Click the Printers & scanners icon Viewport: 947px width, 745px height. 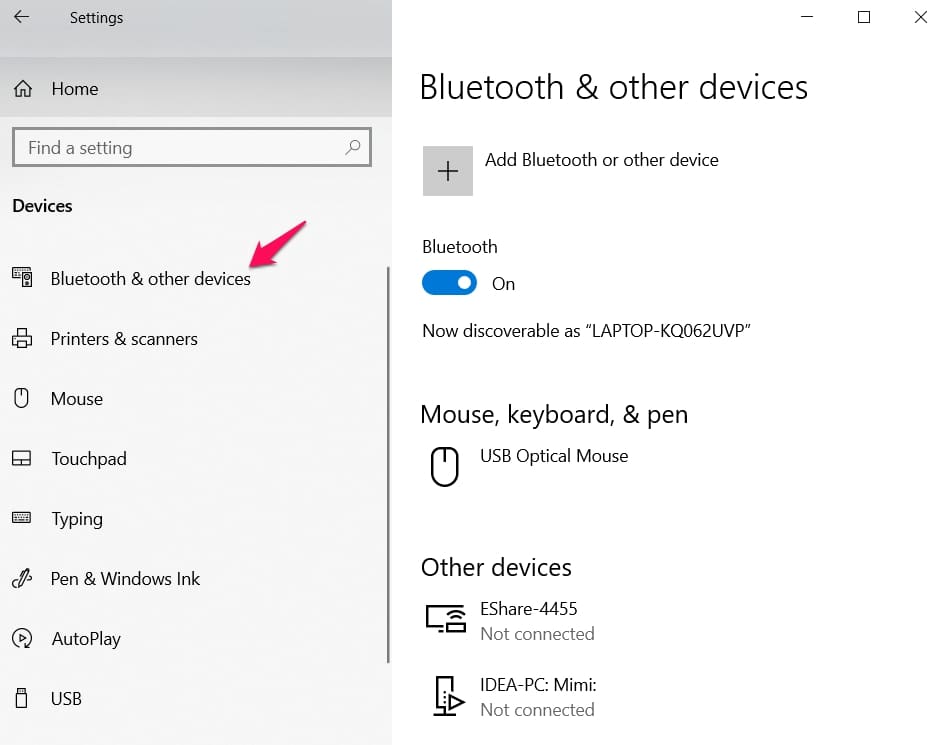tap(22, 339)
